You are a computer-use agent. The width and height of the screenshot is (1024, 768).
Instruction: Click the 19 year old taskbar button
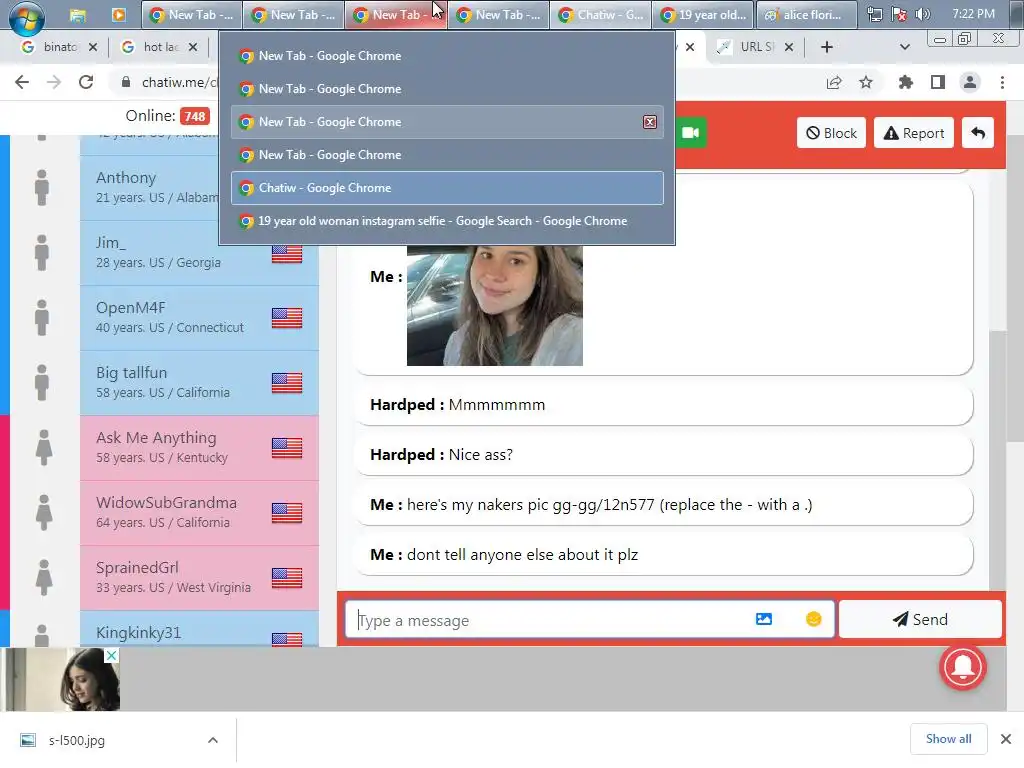pos(703,15)
